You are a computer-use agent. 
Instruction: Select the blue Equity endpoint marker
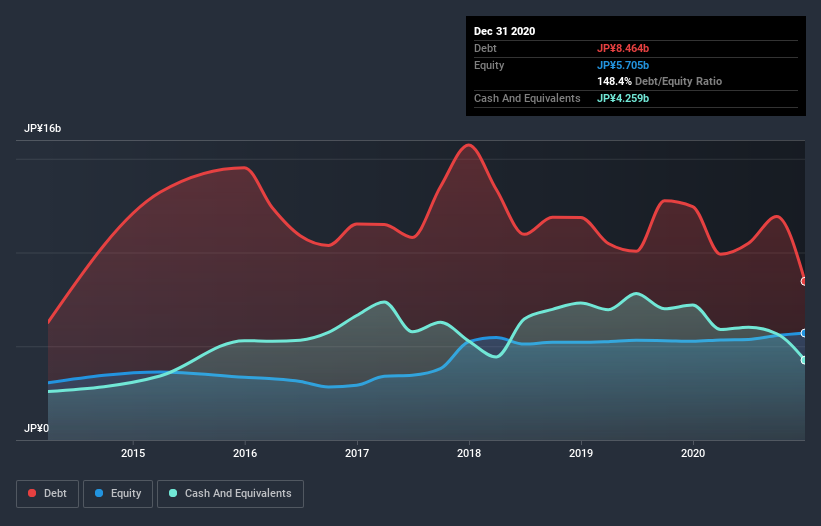(804, 333)
